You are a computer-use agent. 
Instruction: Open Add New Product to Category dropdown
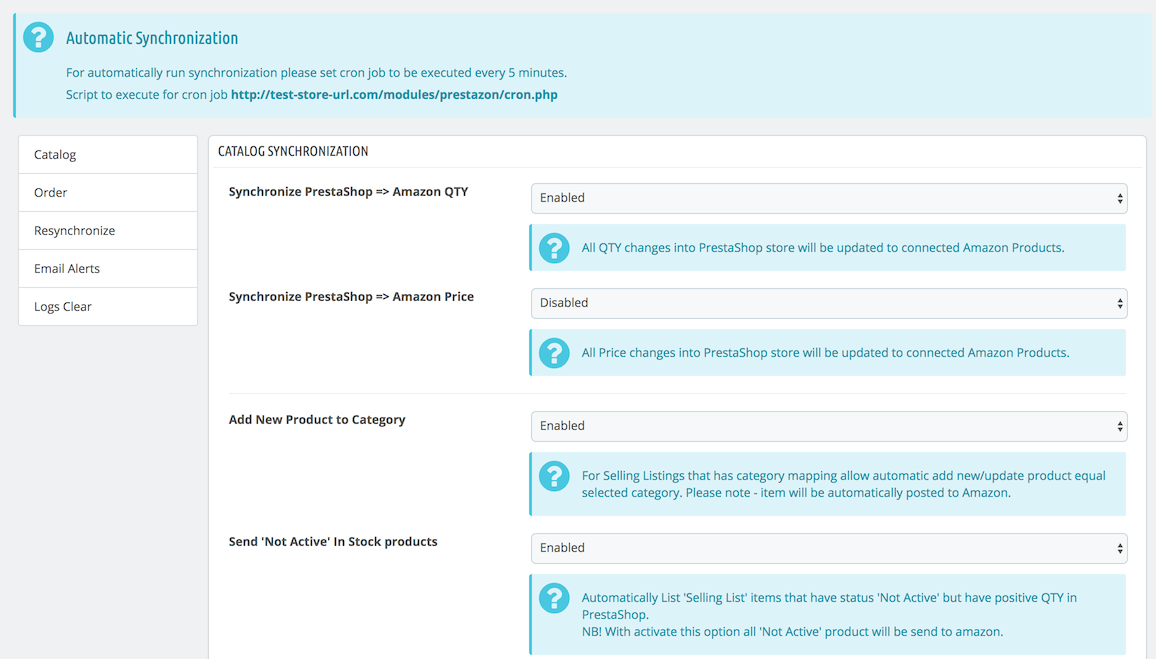tap(829, 426)
